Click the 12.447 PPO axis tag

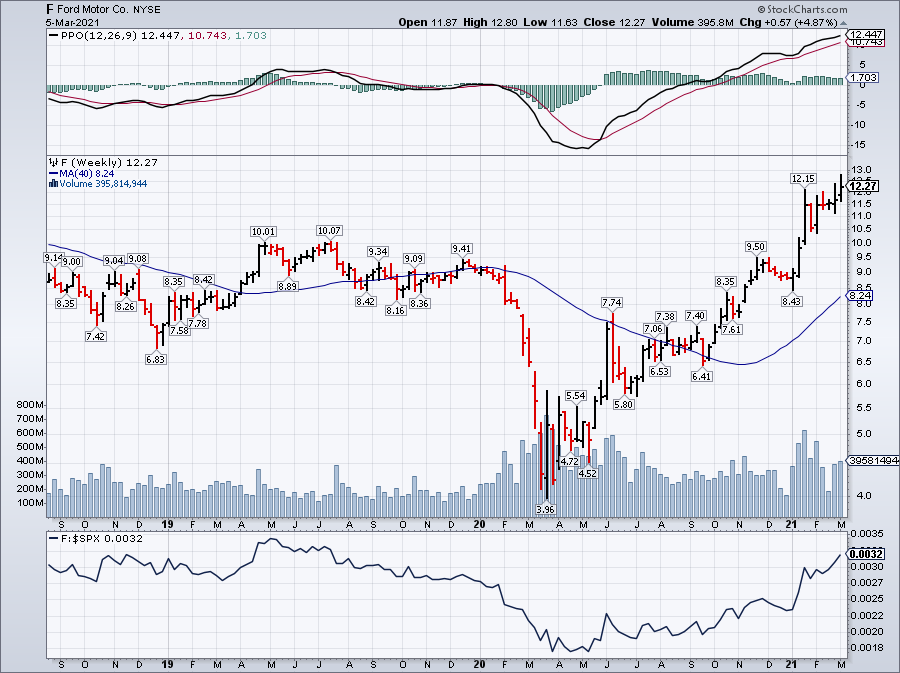point(866,34)
